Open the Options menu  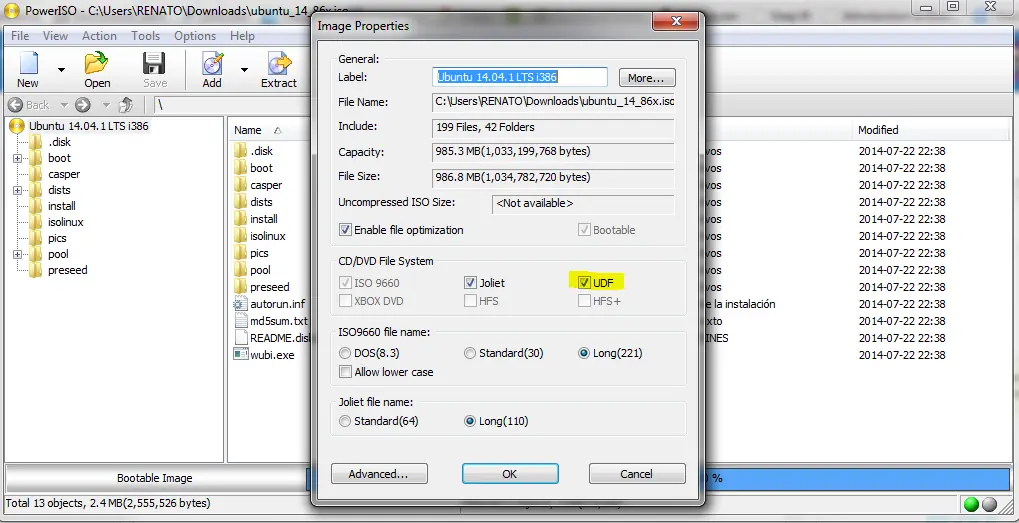tap(195, 36)
